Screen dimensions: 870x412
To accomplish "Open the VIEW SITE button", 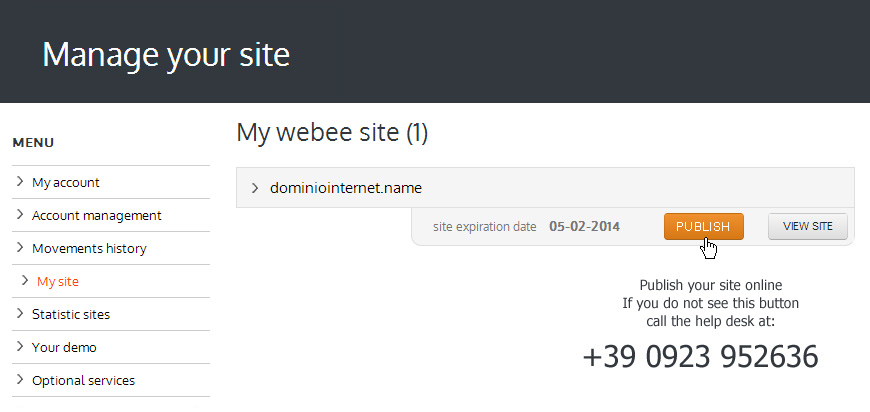I will (x=808, y=227).
